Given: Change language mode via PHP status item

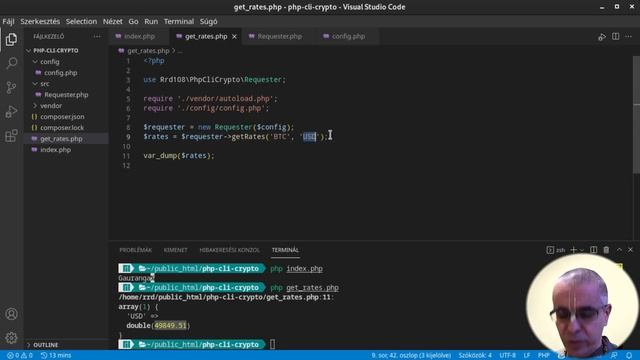Looking at the screenshot, I should (543, 356).
